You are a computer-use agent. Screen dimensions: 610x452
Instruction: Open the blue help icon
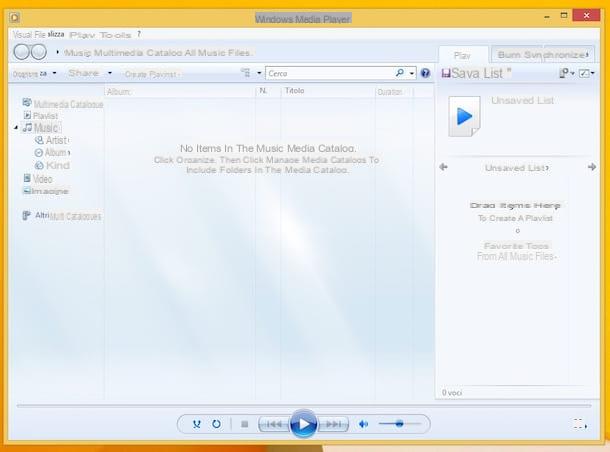425,73
